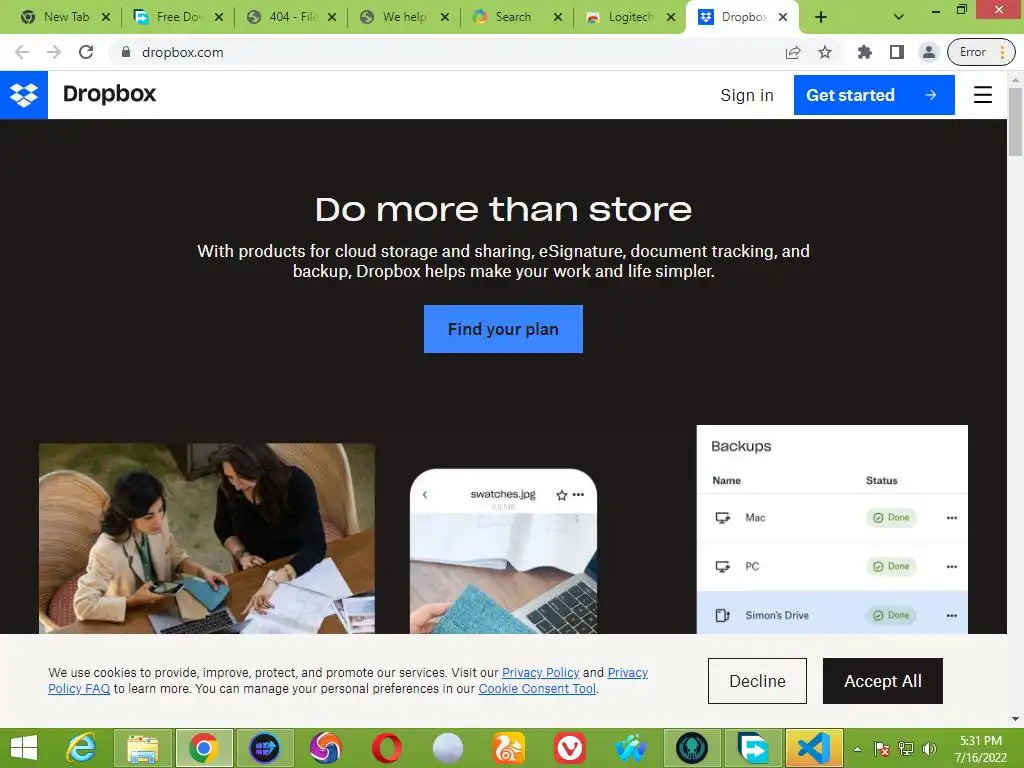Switch to the Logitech tab

[x=630, y=17]
